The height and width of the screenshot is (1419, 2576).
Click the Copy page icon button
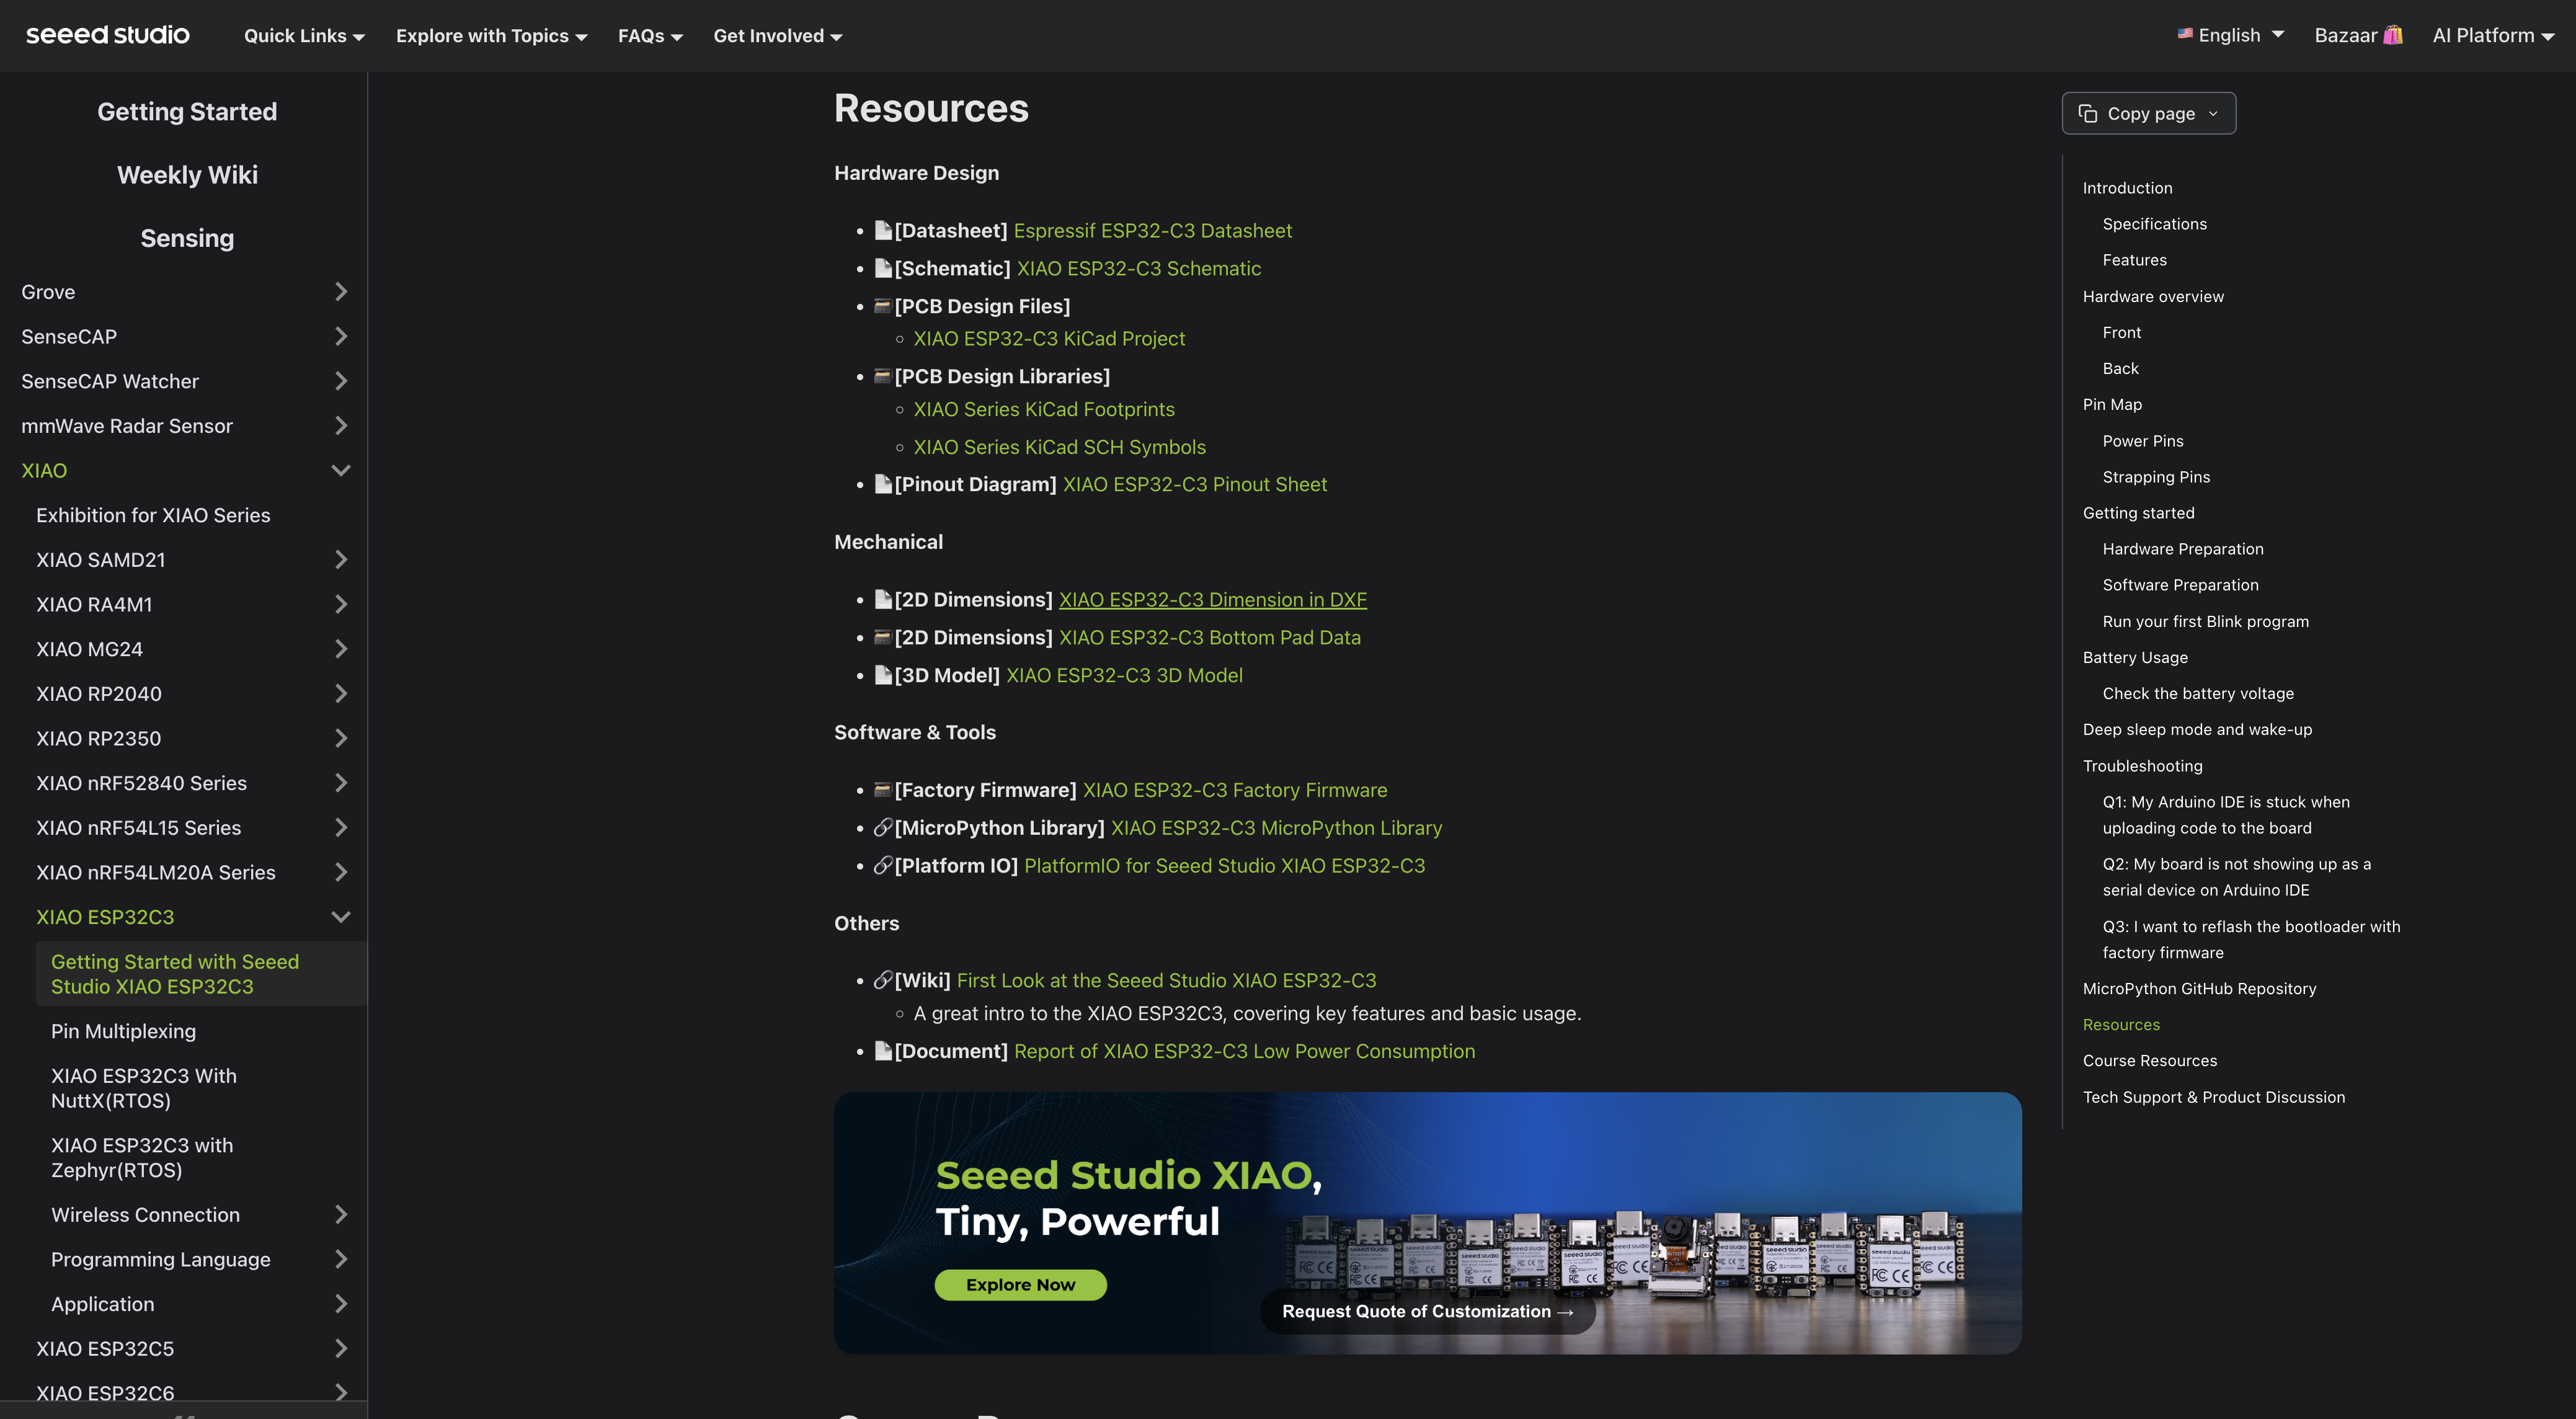tap(2088, 113)
